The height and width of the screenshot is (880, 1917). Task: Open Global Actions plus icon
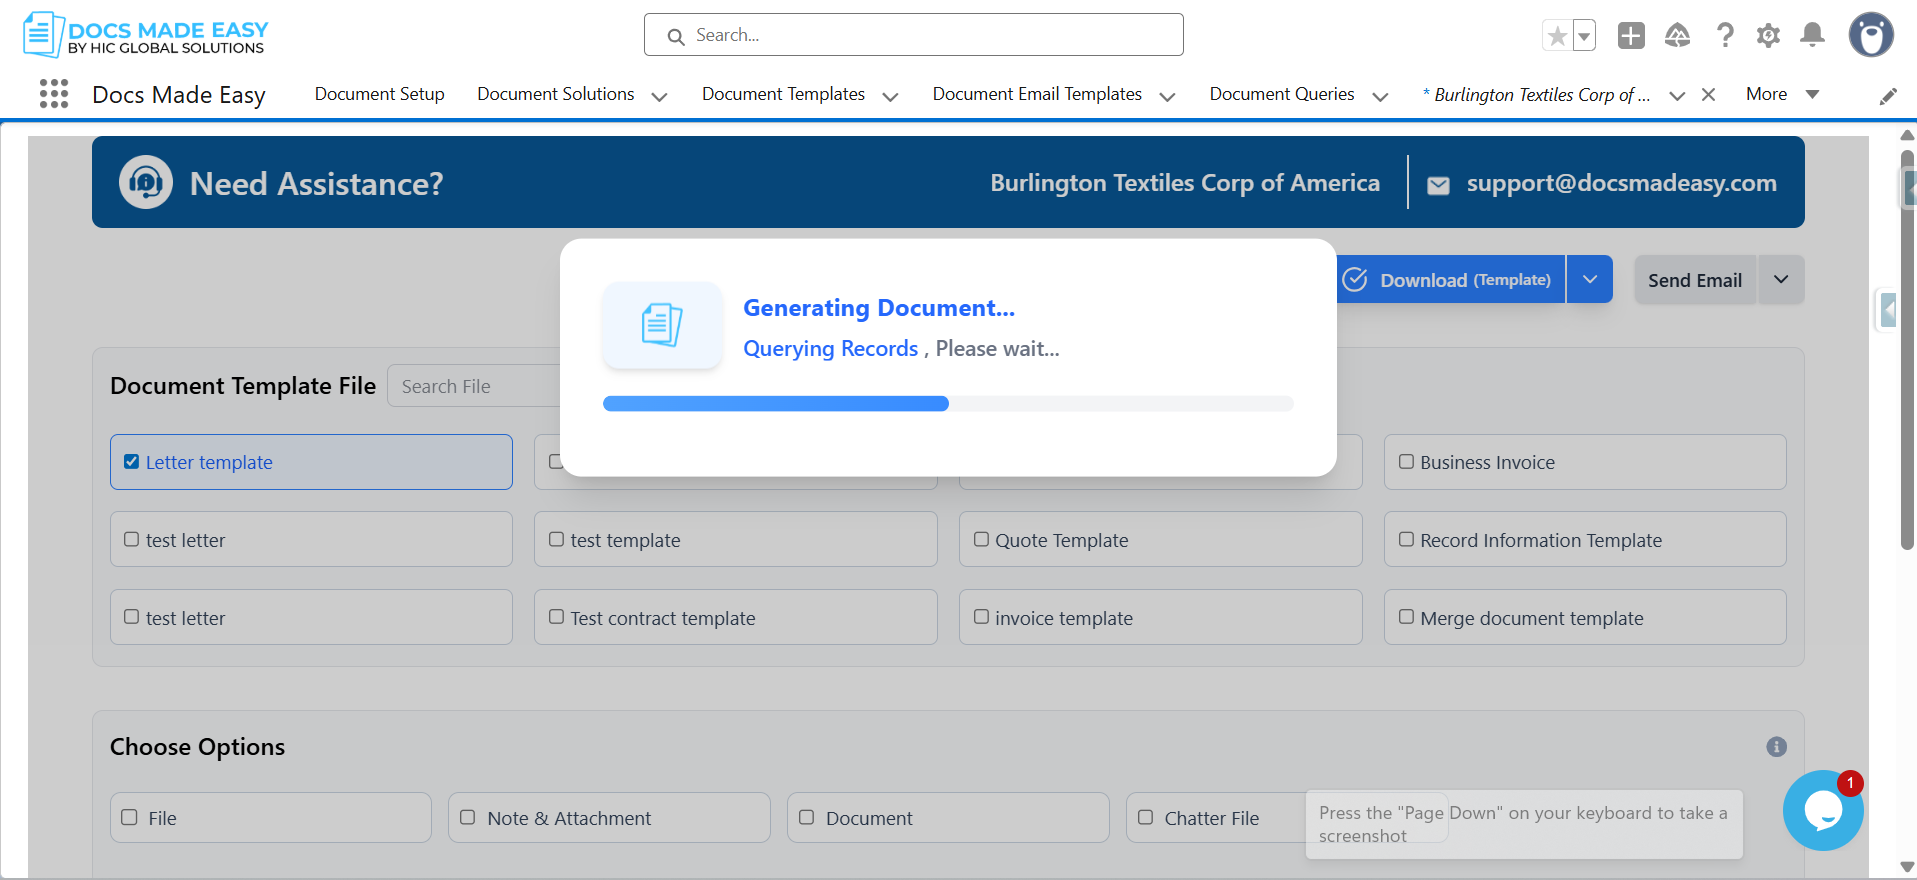(x=1631, y=36)
